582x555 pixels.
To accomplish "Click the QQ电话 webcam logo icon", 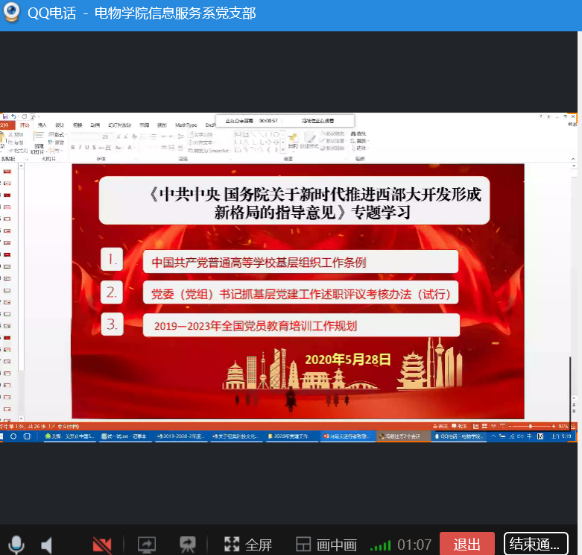I will click(12, 12).
